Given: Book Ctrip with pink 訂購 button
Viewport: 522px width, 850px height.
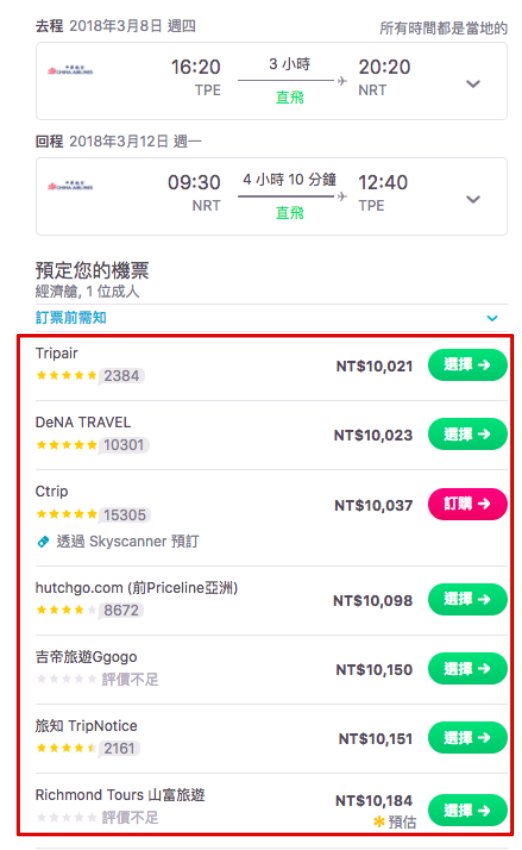Looking at the screenshot, I should (467, 504).
